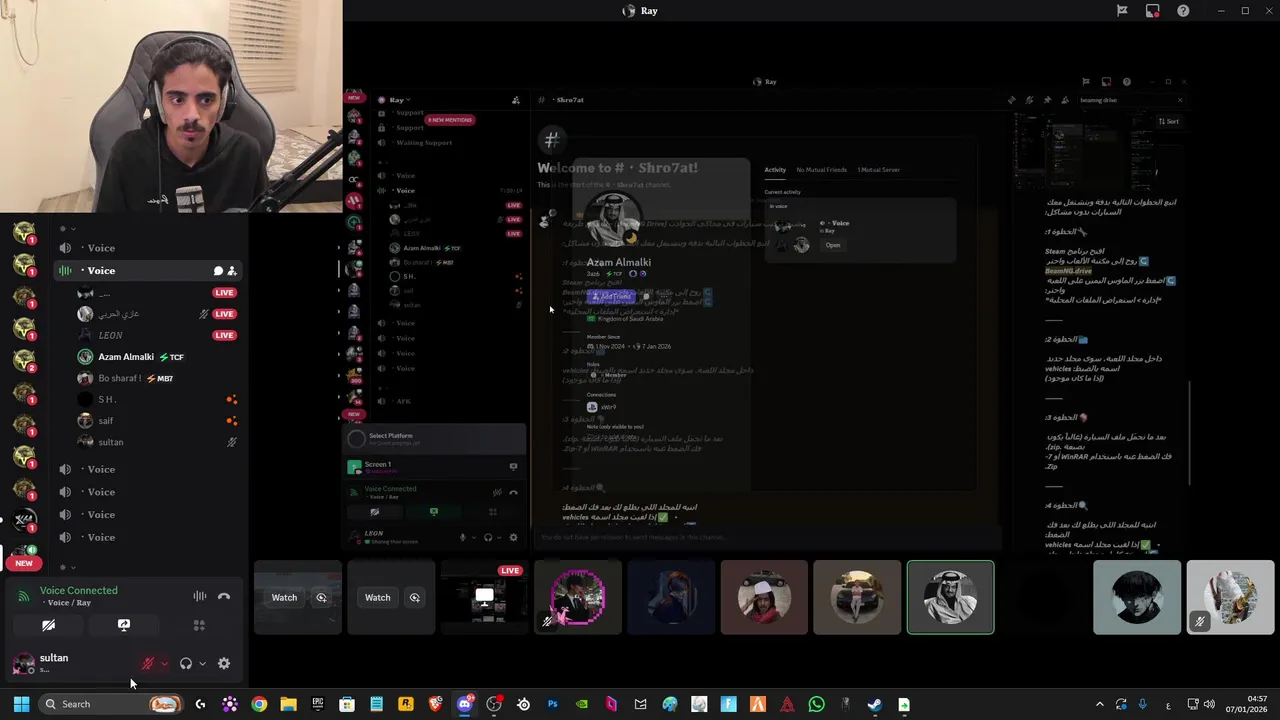Click Watch on the leftmost stream tile
This screenshot has height=720, width=1280.
click(x=284, y=598)
